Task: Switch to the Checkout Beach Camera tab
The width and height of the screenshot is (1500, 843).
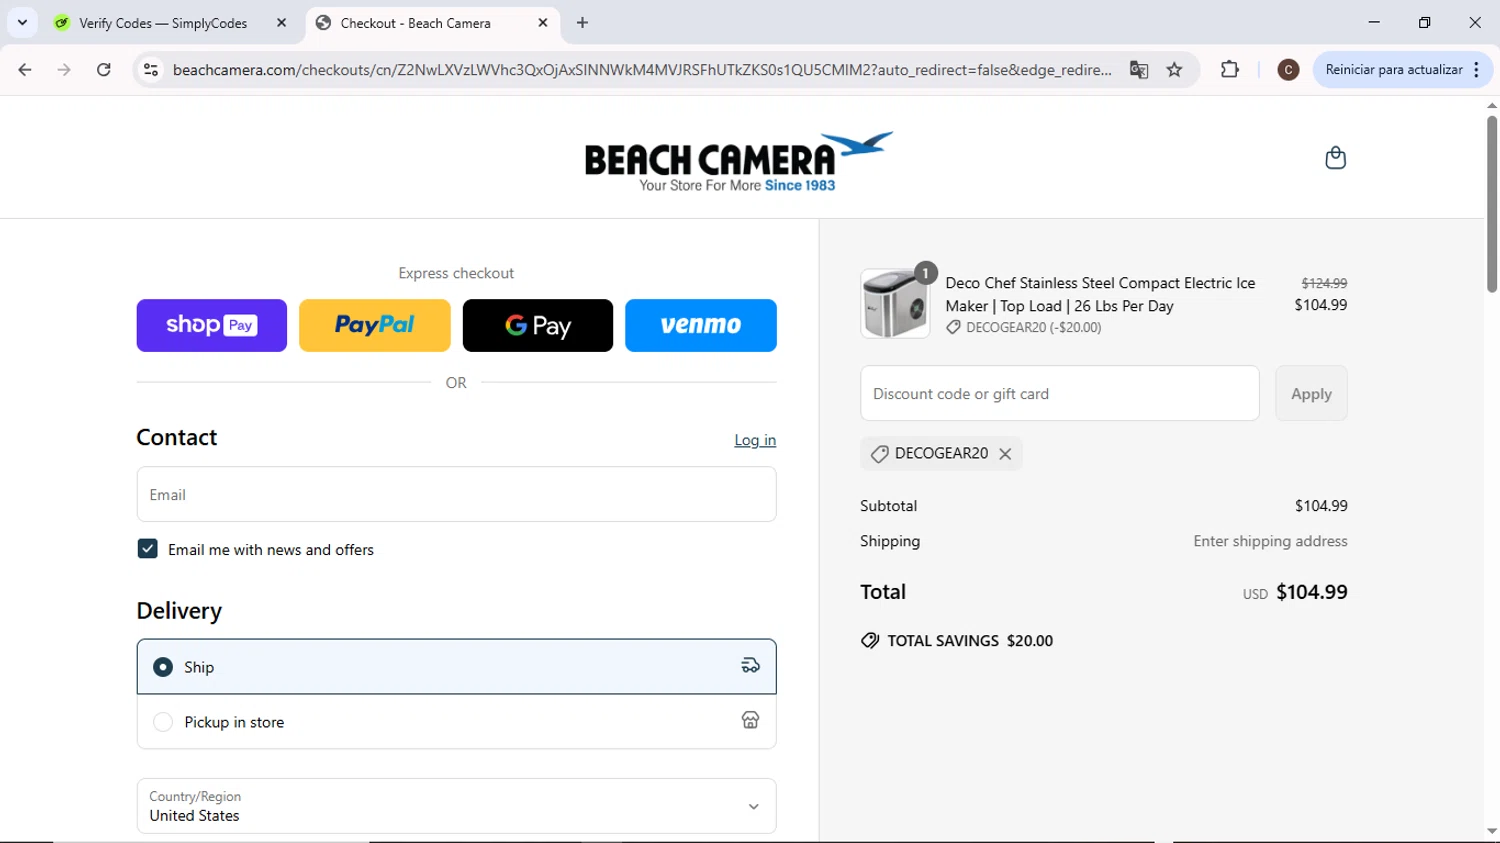Action: 433,23
